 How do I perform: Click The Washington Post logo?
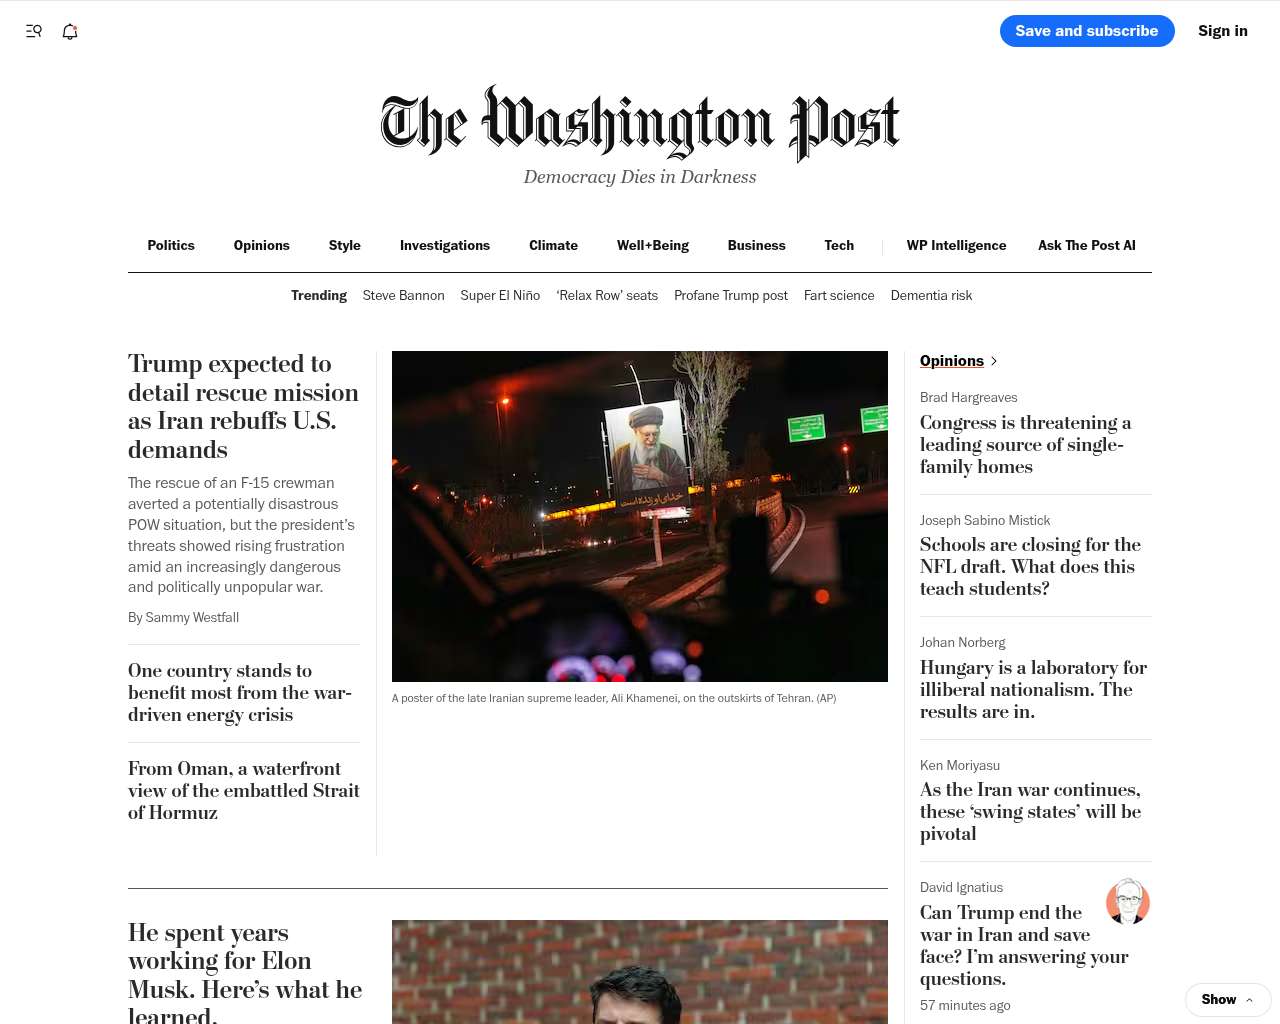pyautogui.click(x=640, y=124)
